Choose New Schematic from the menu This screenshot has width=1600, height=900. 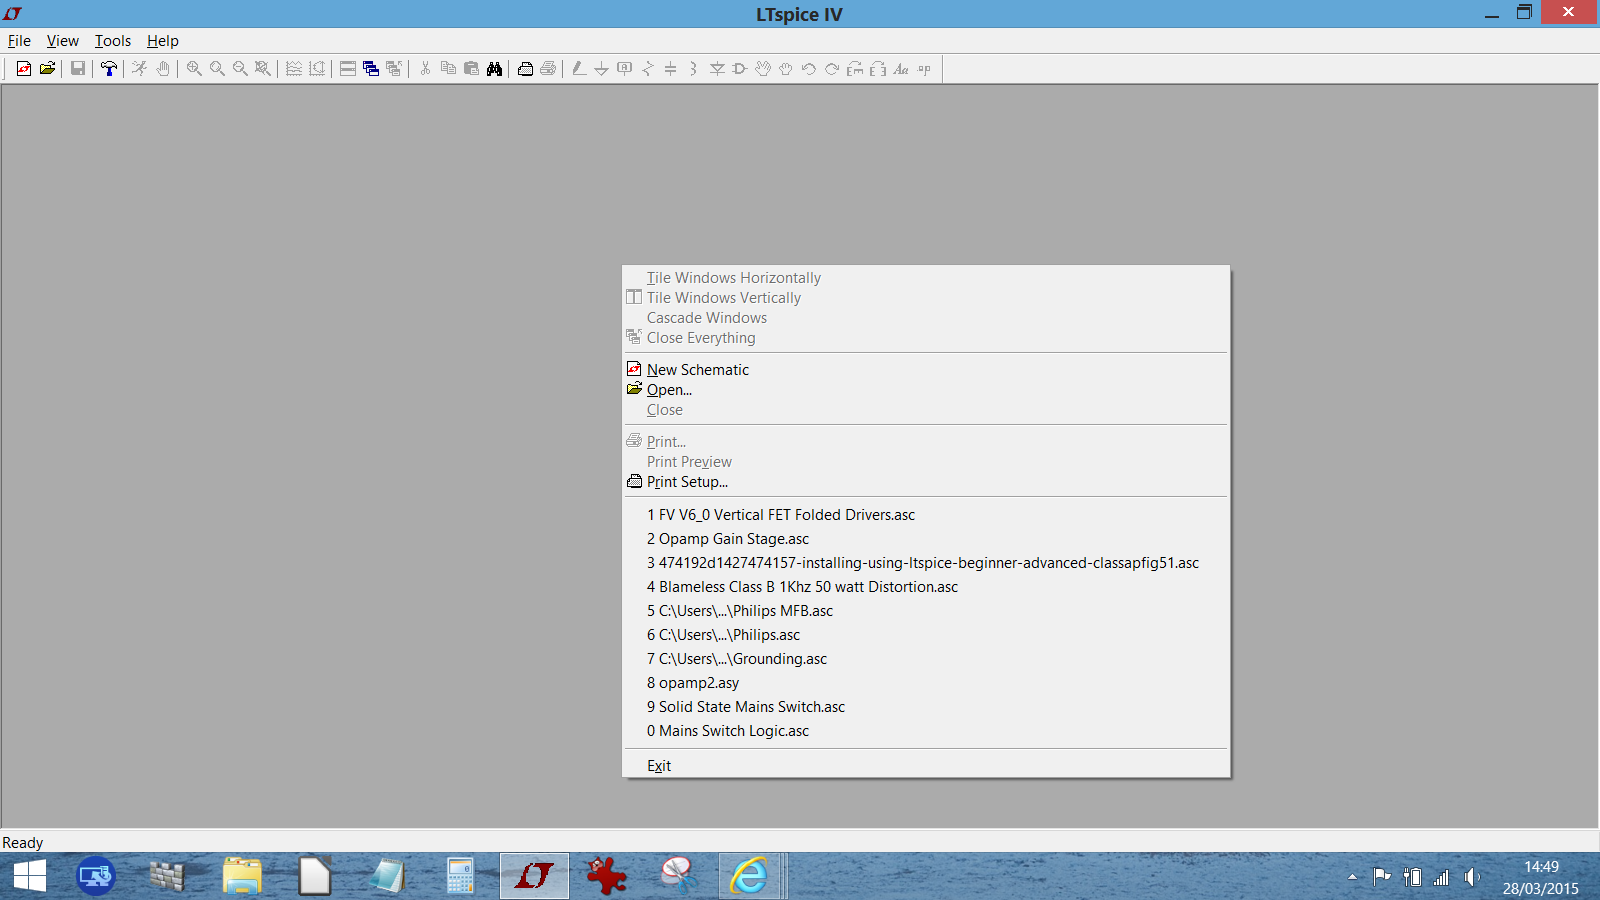pyautogui.click(x=926, y=370)
